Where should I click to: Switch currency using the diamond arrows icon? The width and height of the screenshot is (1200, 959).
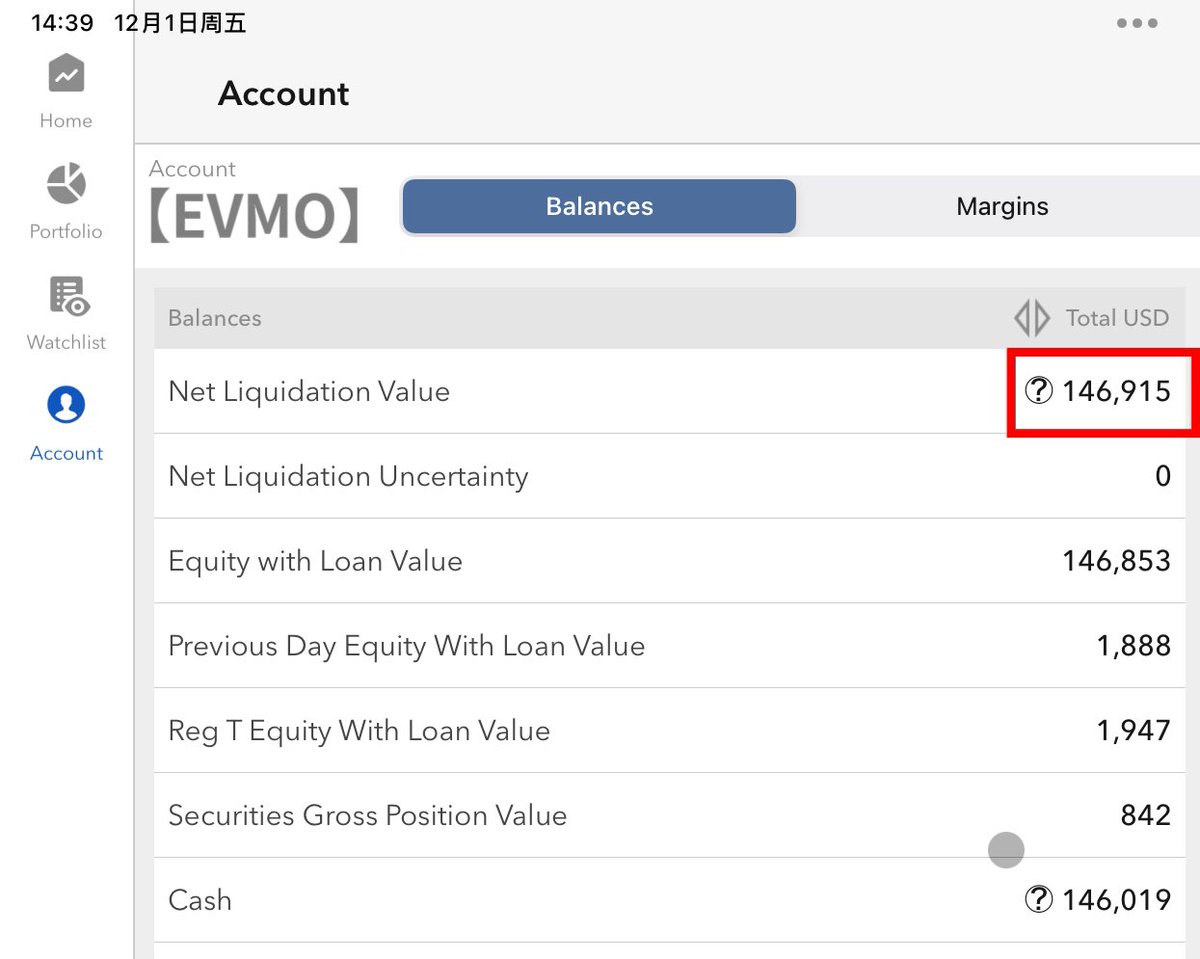point(1032,318)
